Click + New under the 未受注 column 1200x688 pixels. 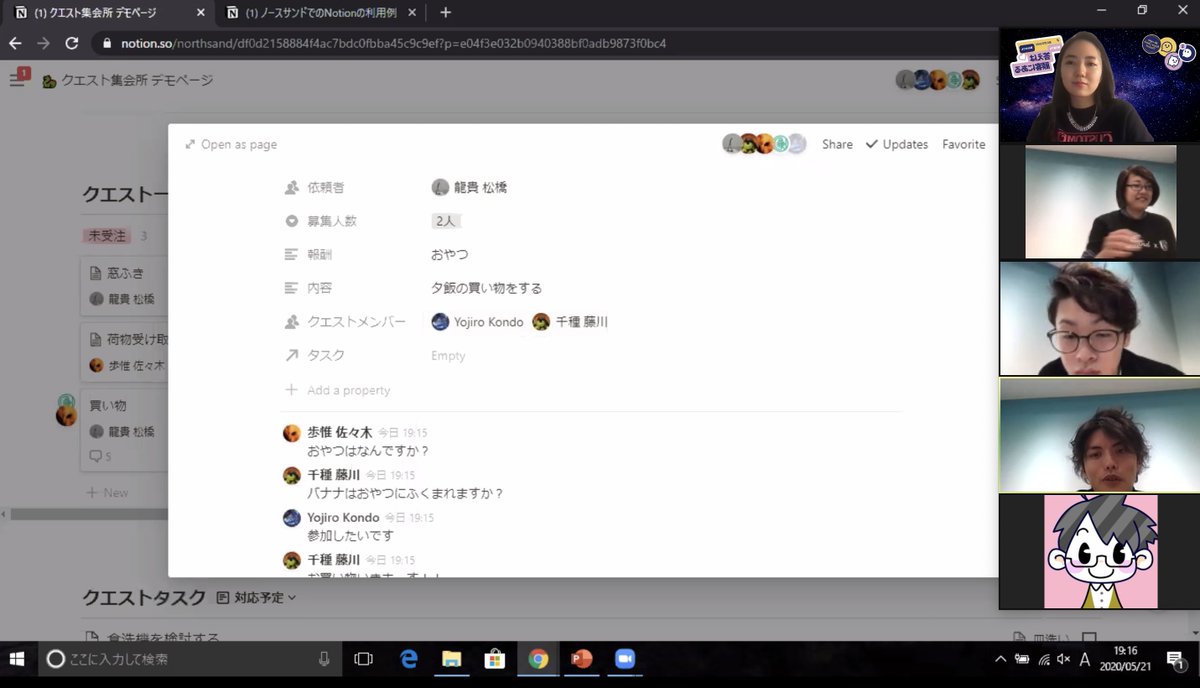click(107, 493)
